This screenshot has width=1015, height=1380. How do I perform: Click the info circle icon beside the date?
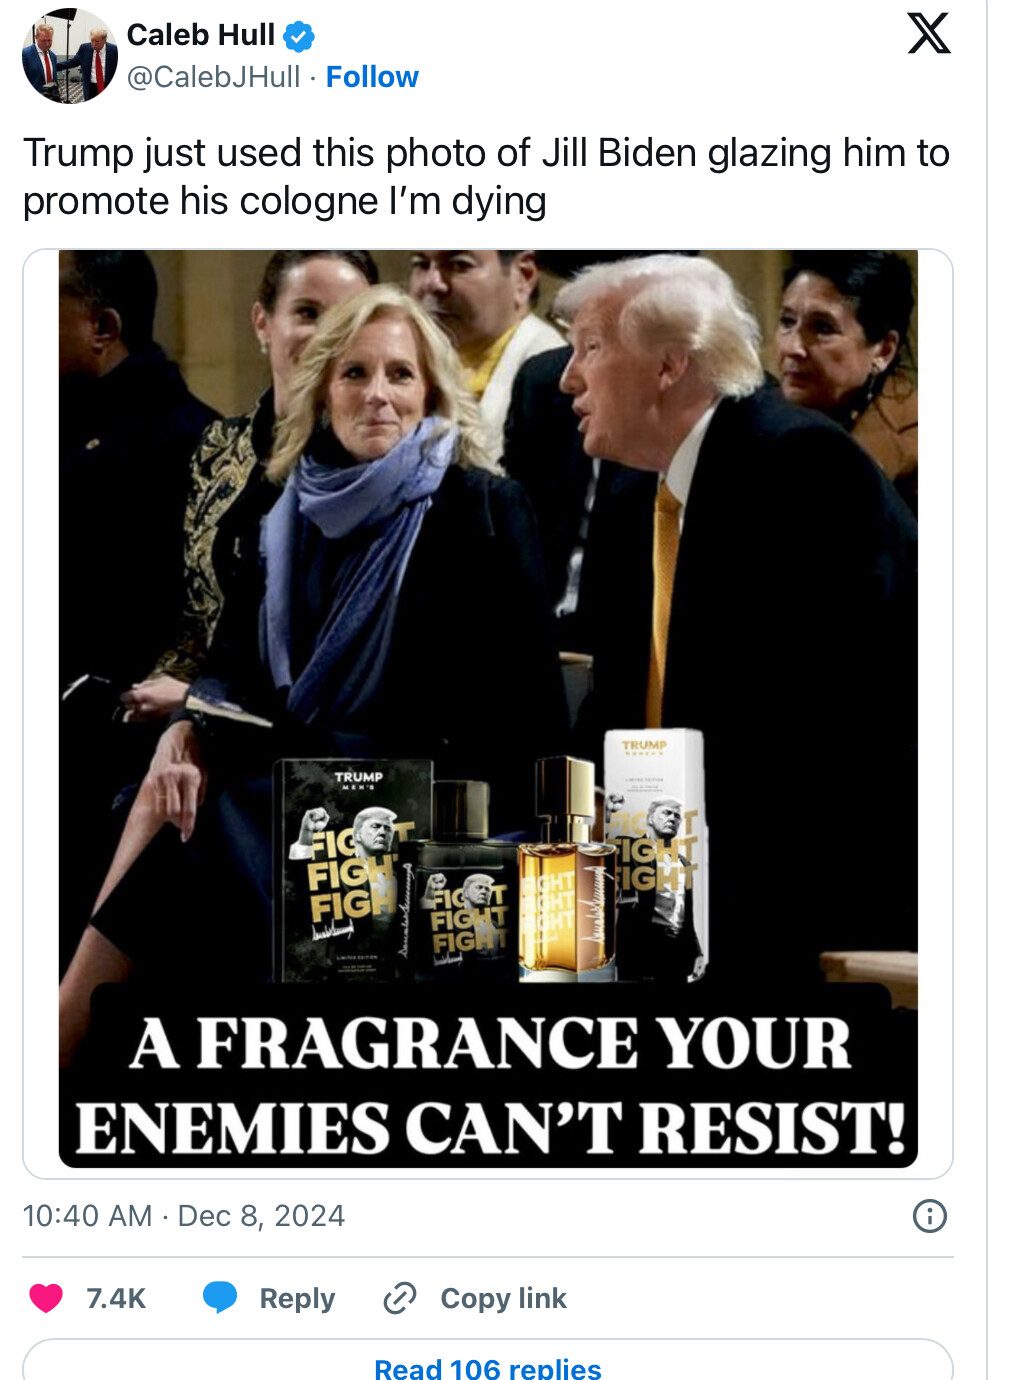pos(930,1216)
